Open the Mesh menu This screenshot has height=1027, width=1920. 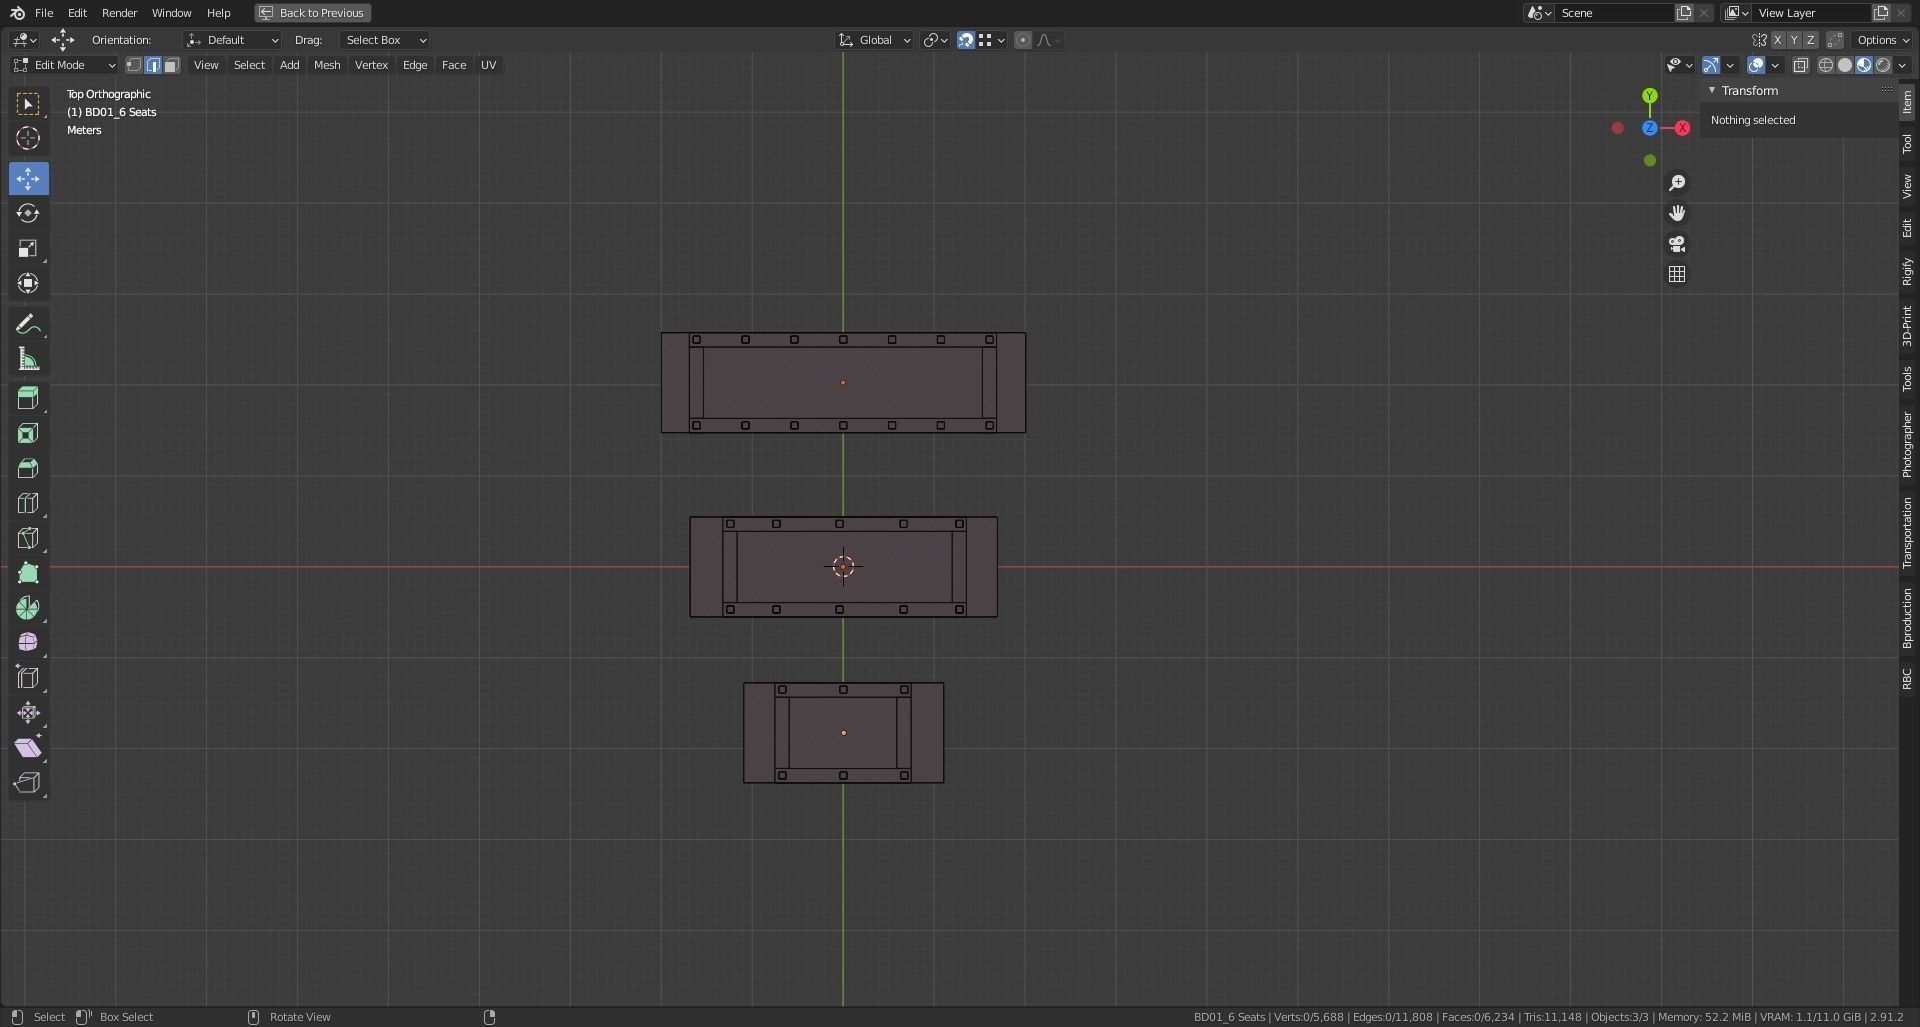pyautogui.click(x=327, y=65)
